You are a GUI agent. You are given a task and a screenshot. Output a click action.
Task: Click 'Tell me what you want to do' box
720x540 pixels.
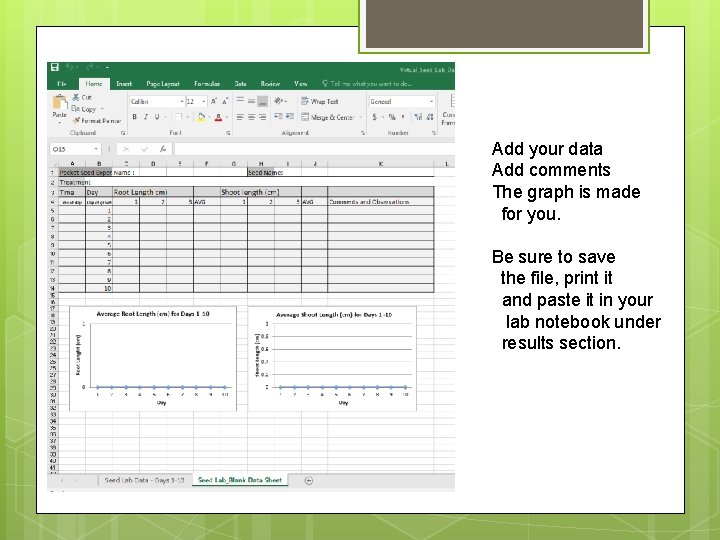pyautogui.click(x=367, y=84)
